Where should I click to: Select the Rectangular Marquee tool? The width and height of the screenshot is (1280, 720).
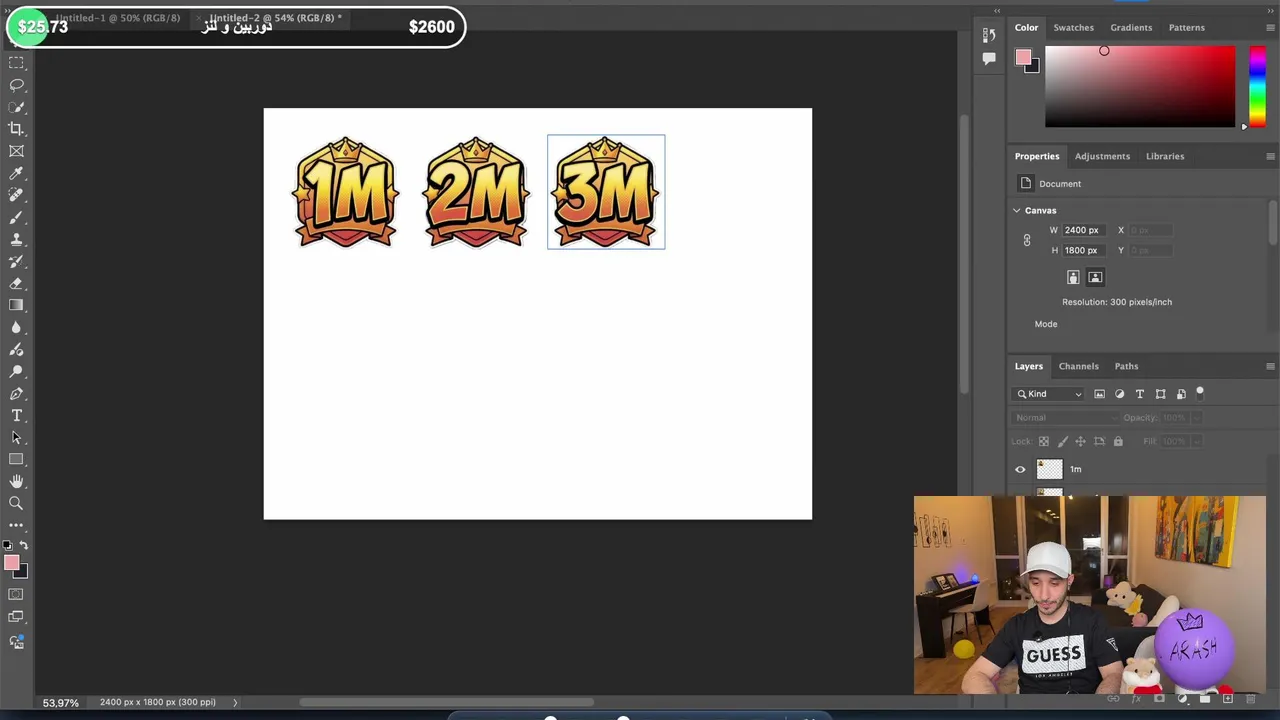tap(16, 63)
